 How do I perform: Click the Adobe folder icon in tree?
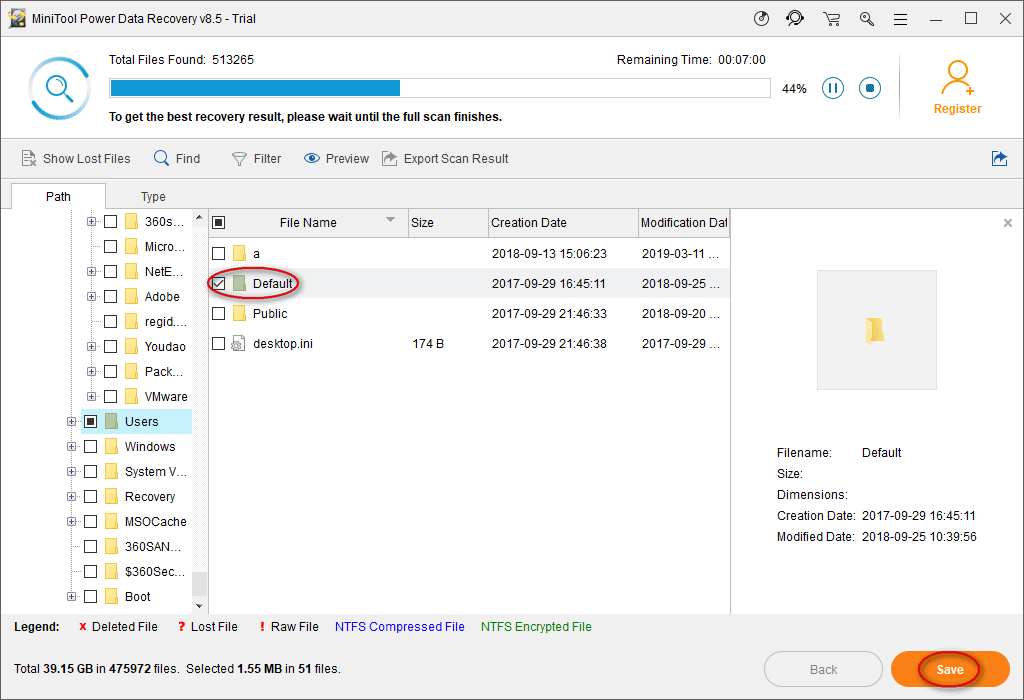point(131,296)
